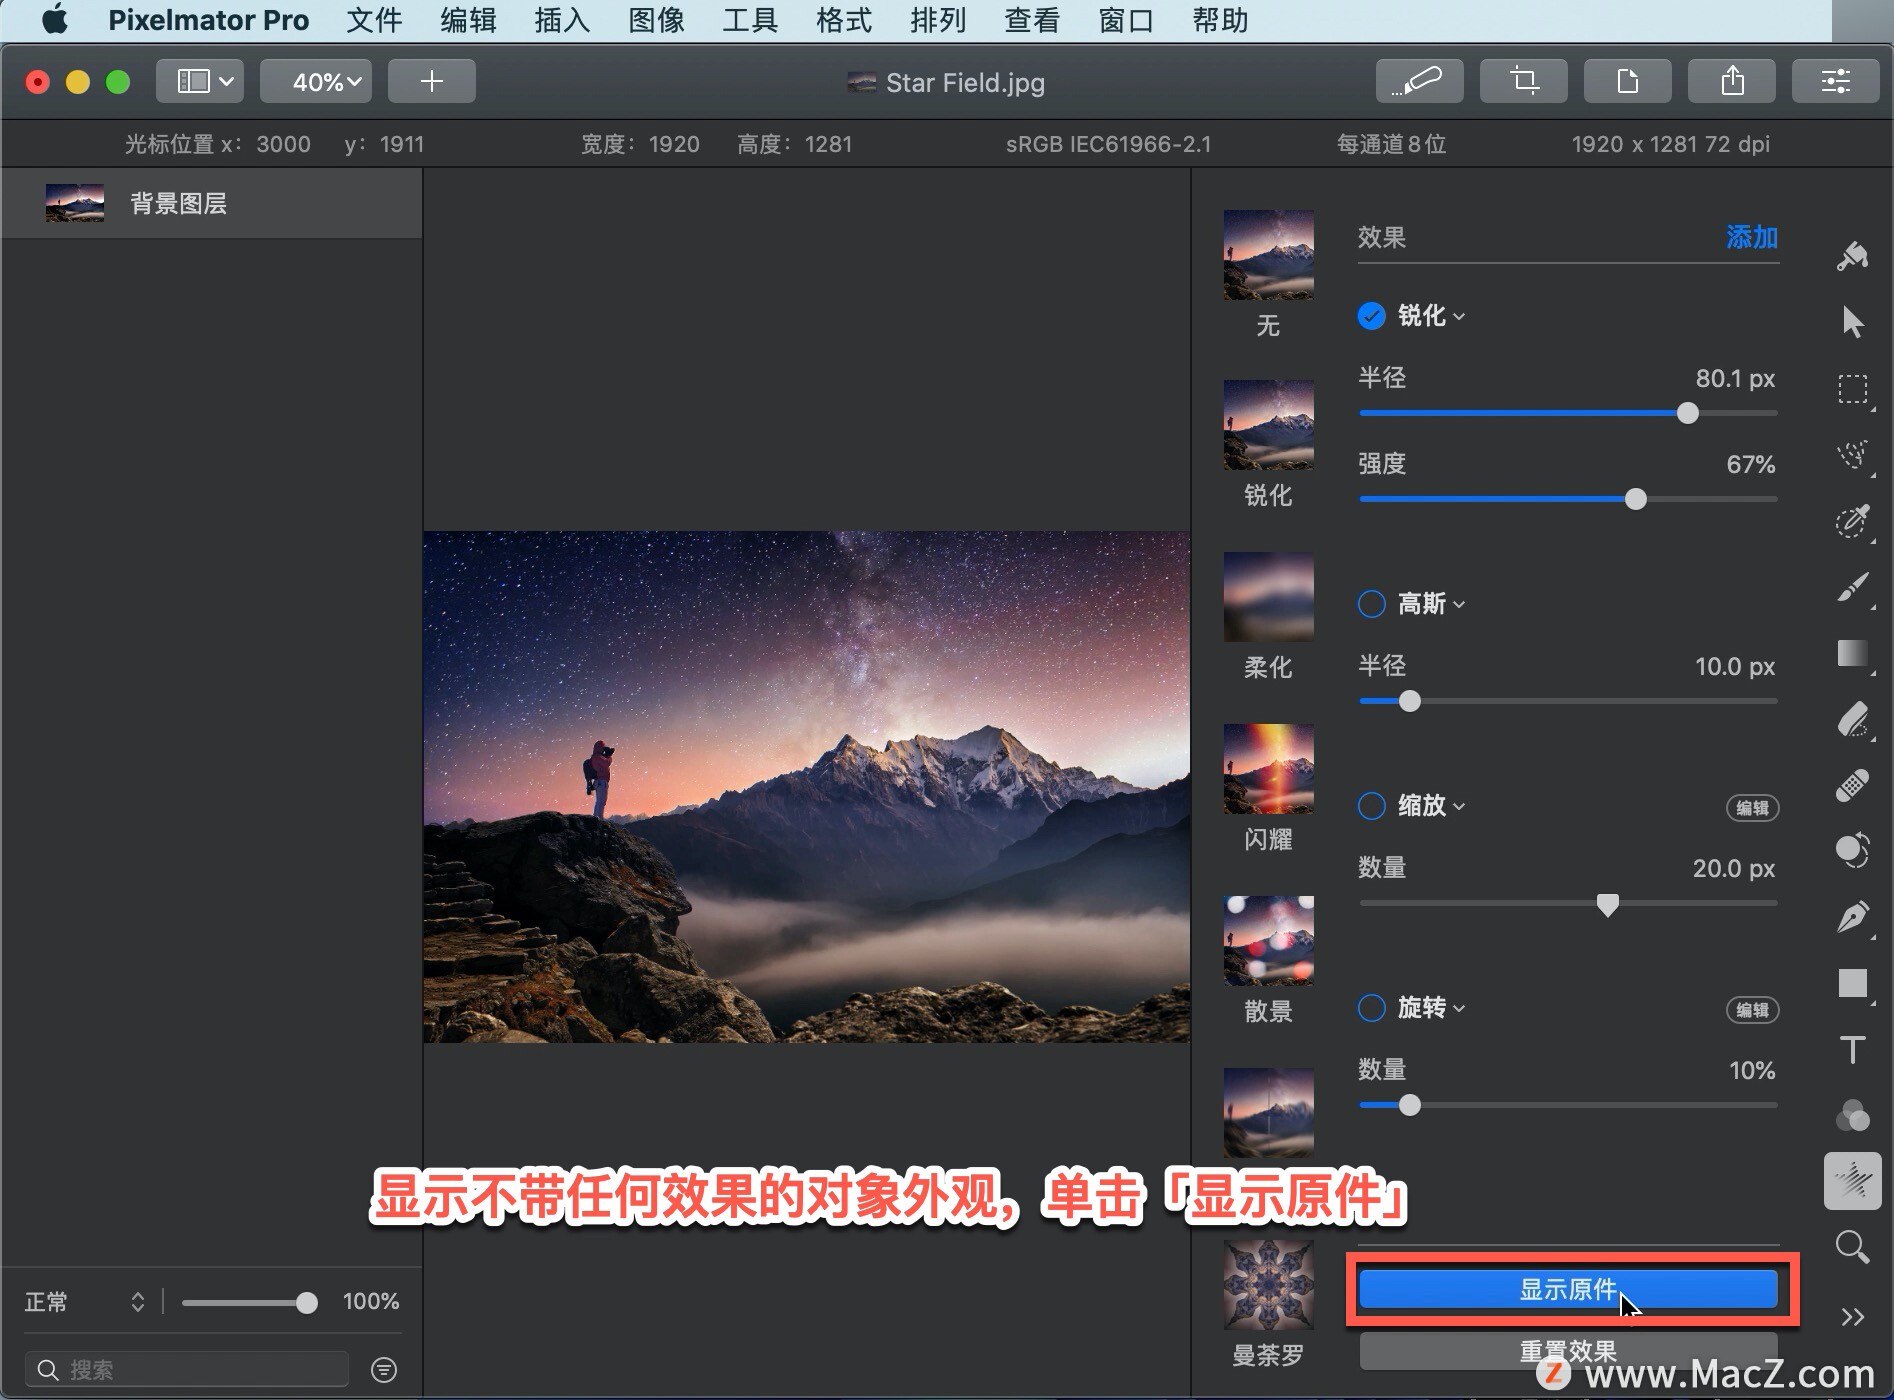Click the document page toolbar button

tap(1627, 81)
